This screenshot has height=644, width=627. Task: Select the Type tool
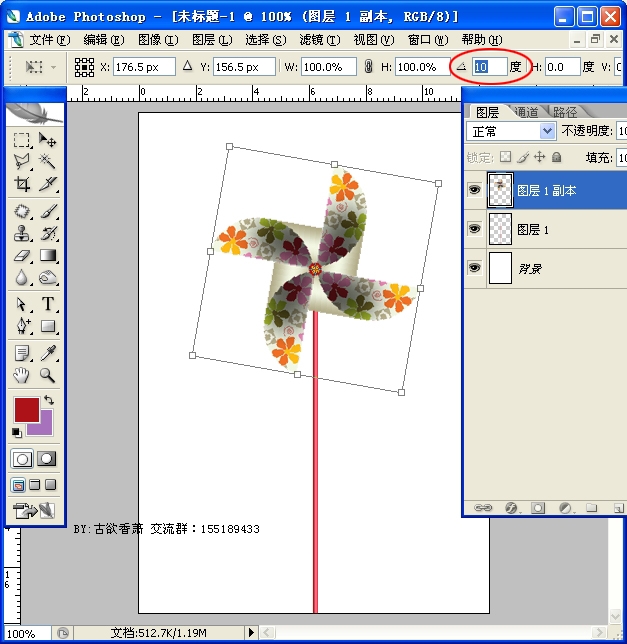coord(48,304)
